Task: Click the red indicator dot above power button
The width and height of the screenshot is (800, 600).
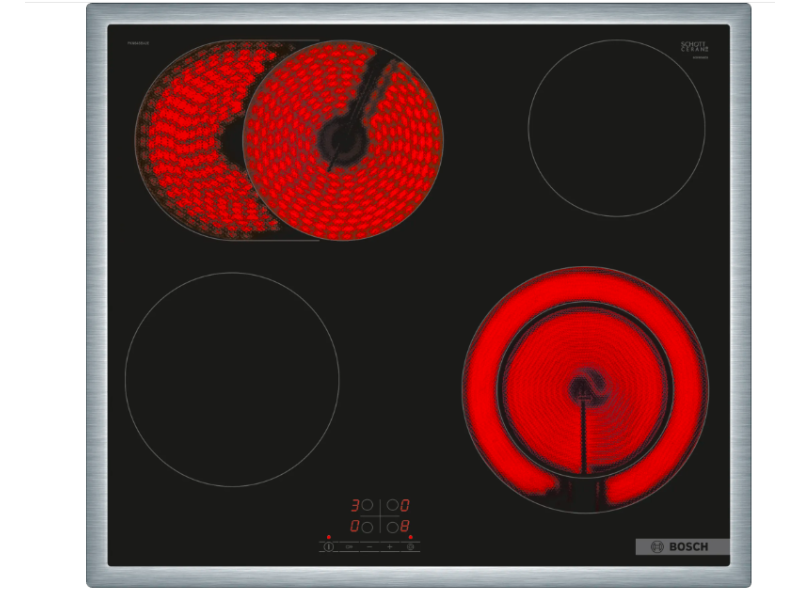Action: tap(328, 537)
